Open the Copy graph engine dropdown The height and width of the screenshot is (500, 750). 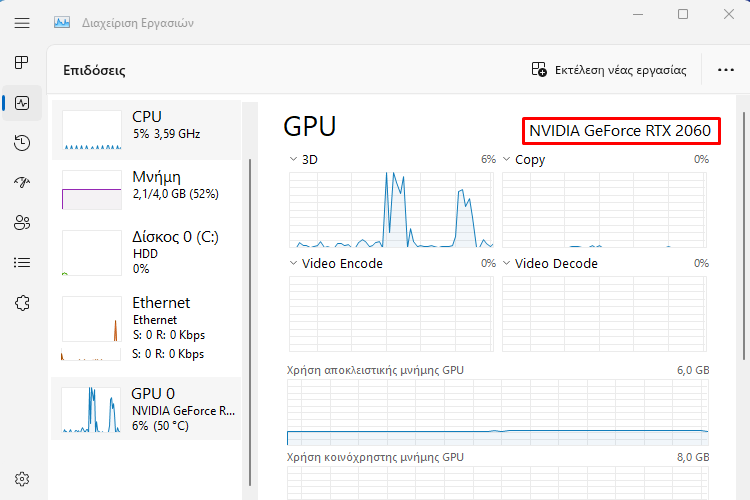(507, 159)
